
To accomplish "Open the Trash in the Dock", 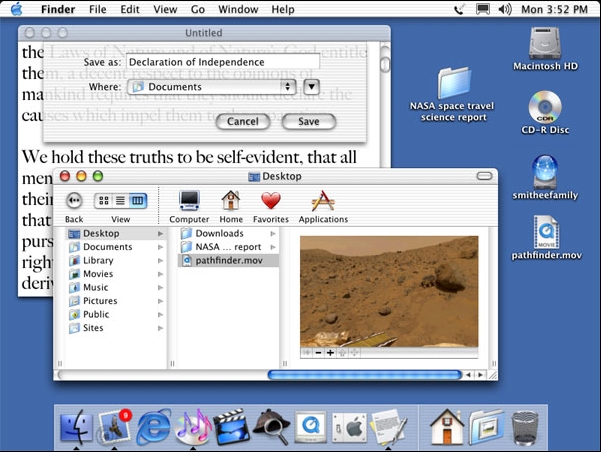I will click(525, 428).
